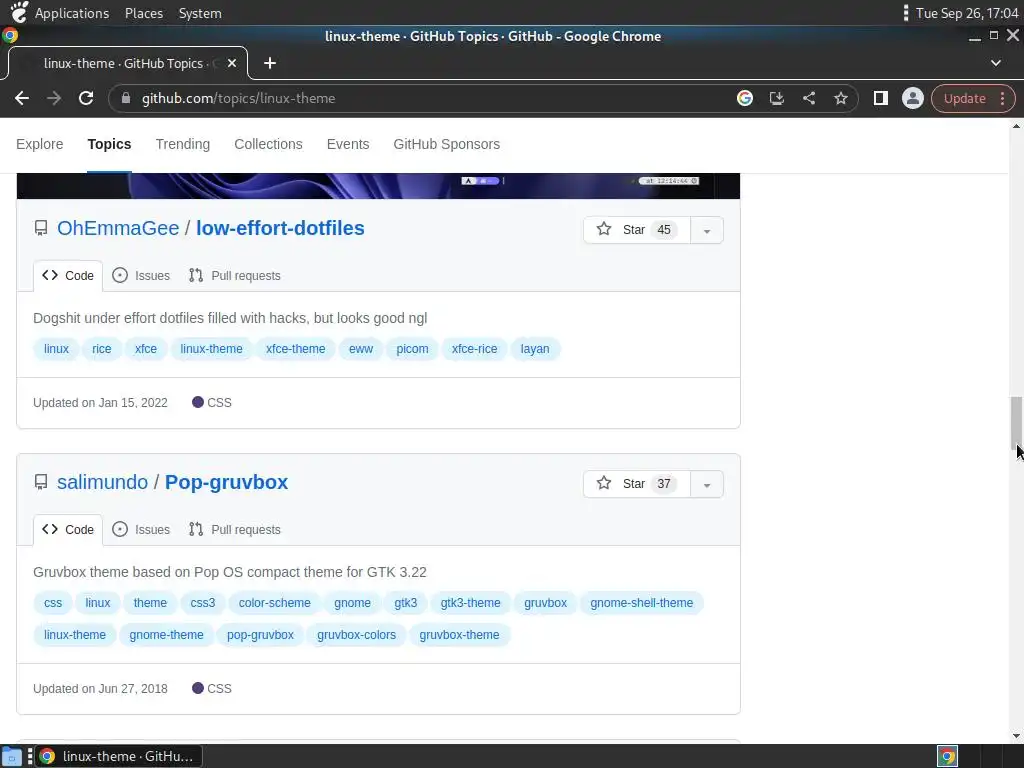Click repo icon beside OhEmmaGee low-effort-dotfiles
The height and width of the screenshot is (768, 1024).
[x=40, y=228]
